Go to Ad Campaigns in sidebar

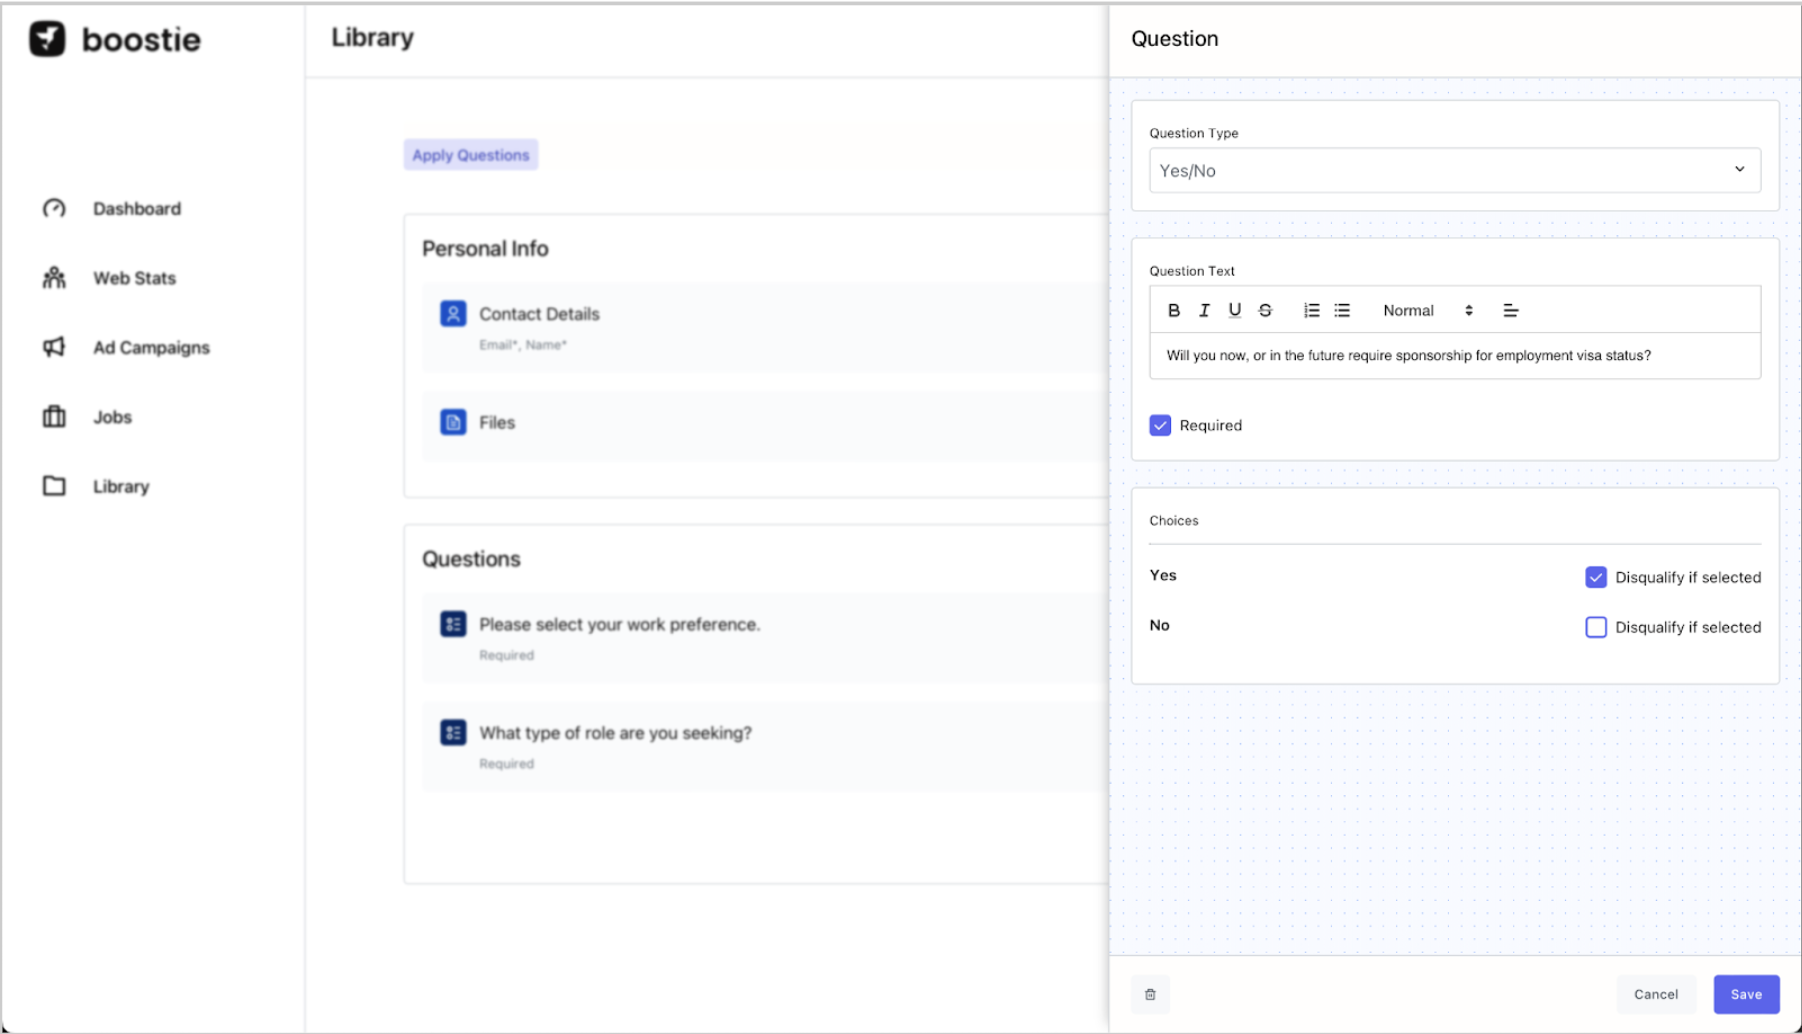150,348
